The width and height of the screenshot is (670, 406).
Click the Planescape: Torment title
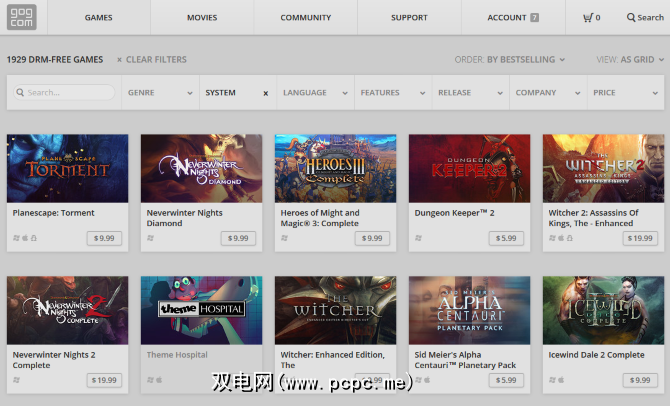pyautogui.click(x=53, y=213)
